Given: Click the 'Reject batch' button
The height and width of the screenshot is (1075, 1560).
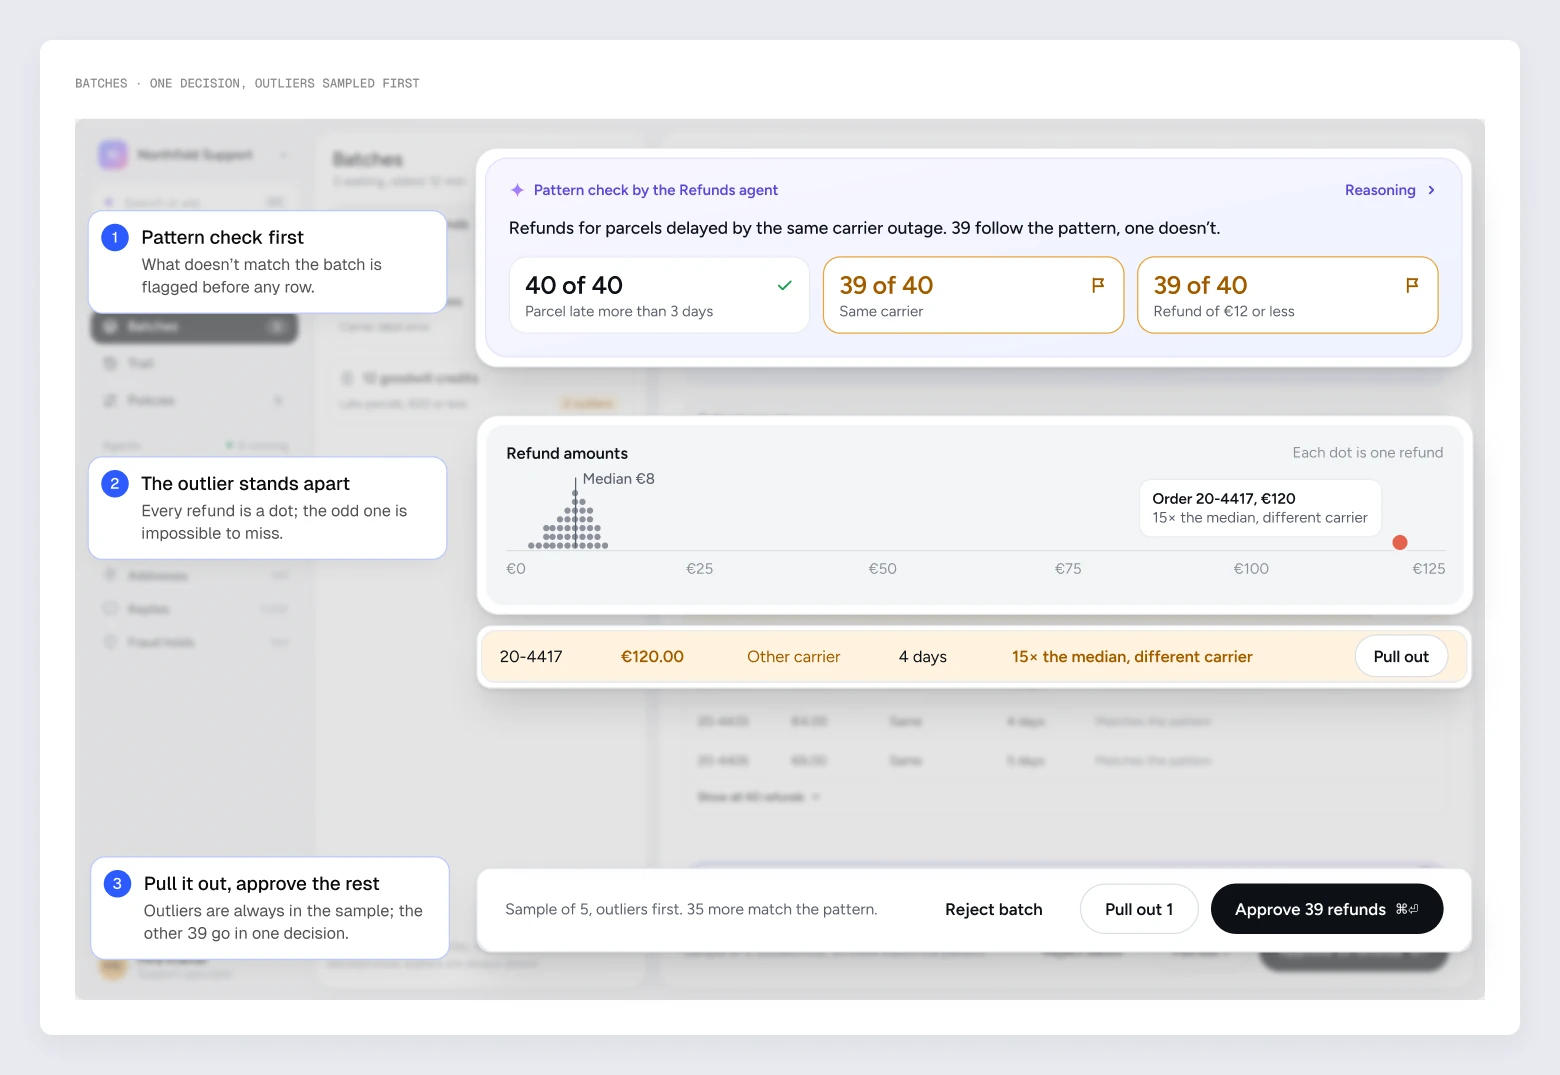Looking at the screenshot, I should coord(993,909).
